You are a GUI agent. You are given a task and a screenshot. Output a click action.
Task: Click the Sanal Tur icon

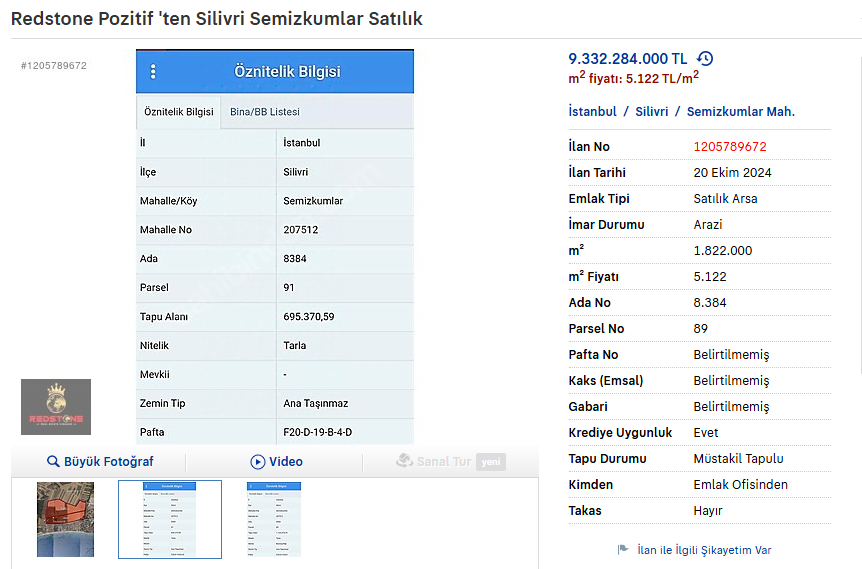[x=404, y=461]
